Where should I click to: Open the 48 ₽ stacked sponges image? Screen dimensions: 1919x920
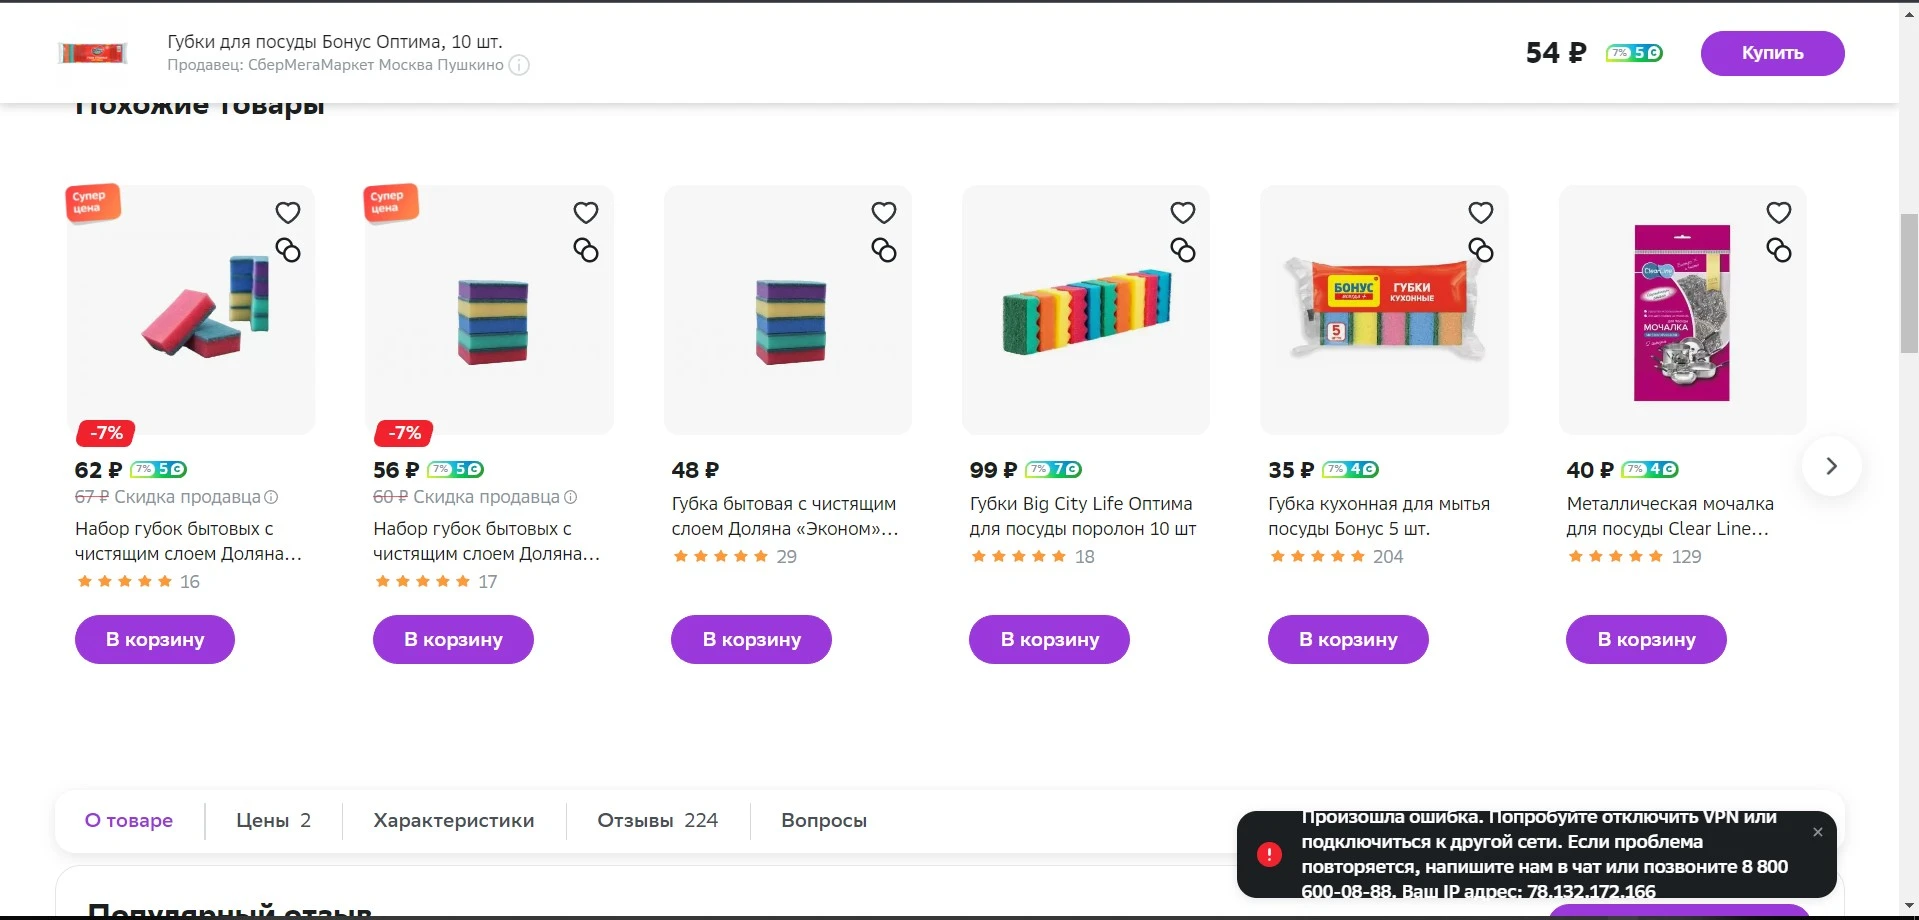click(x=788, y=310)
